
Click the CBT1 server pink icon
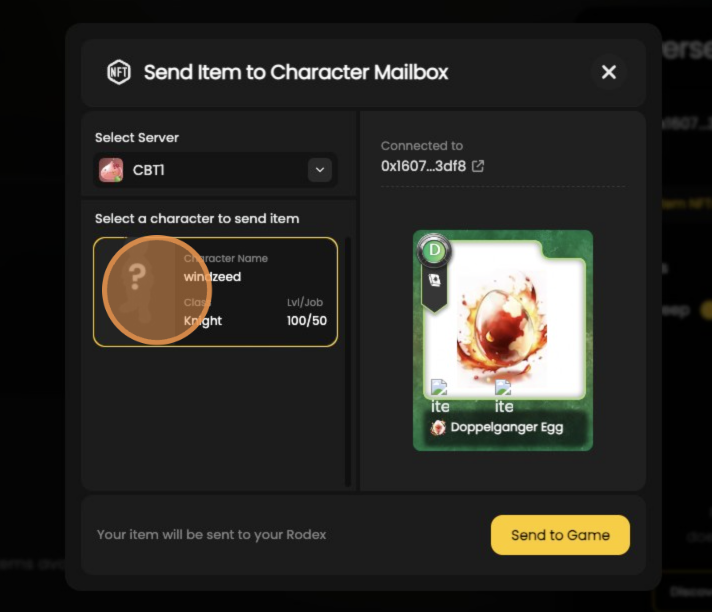tap(111, 170)
